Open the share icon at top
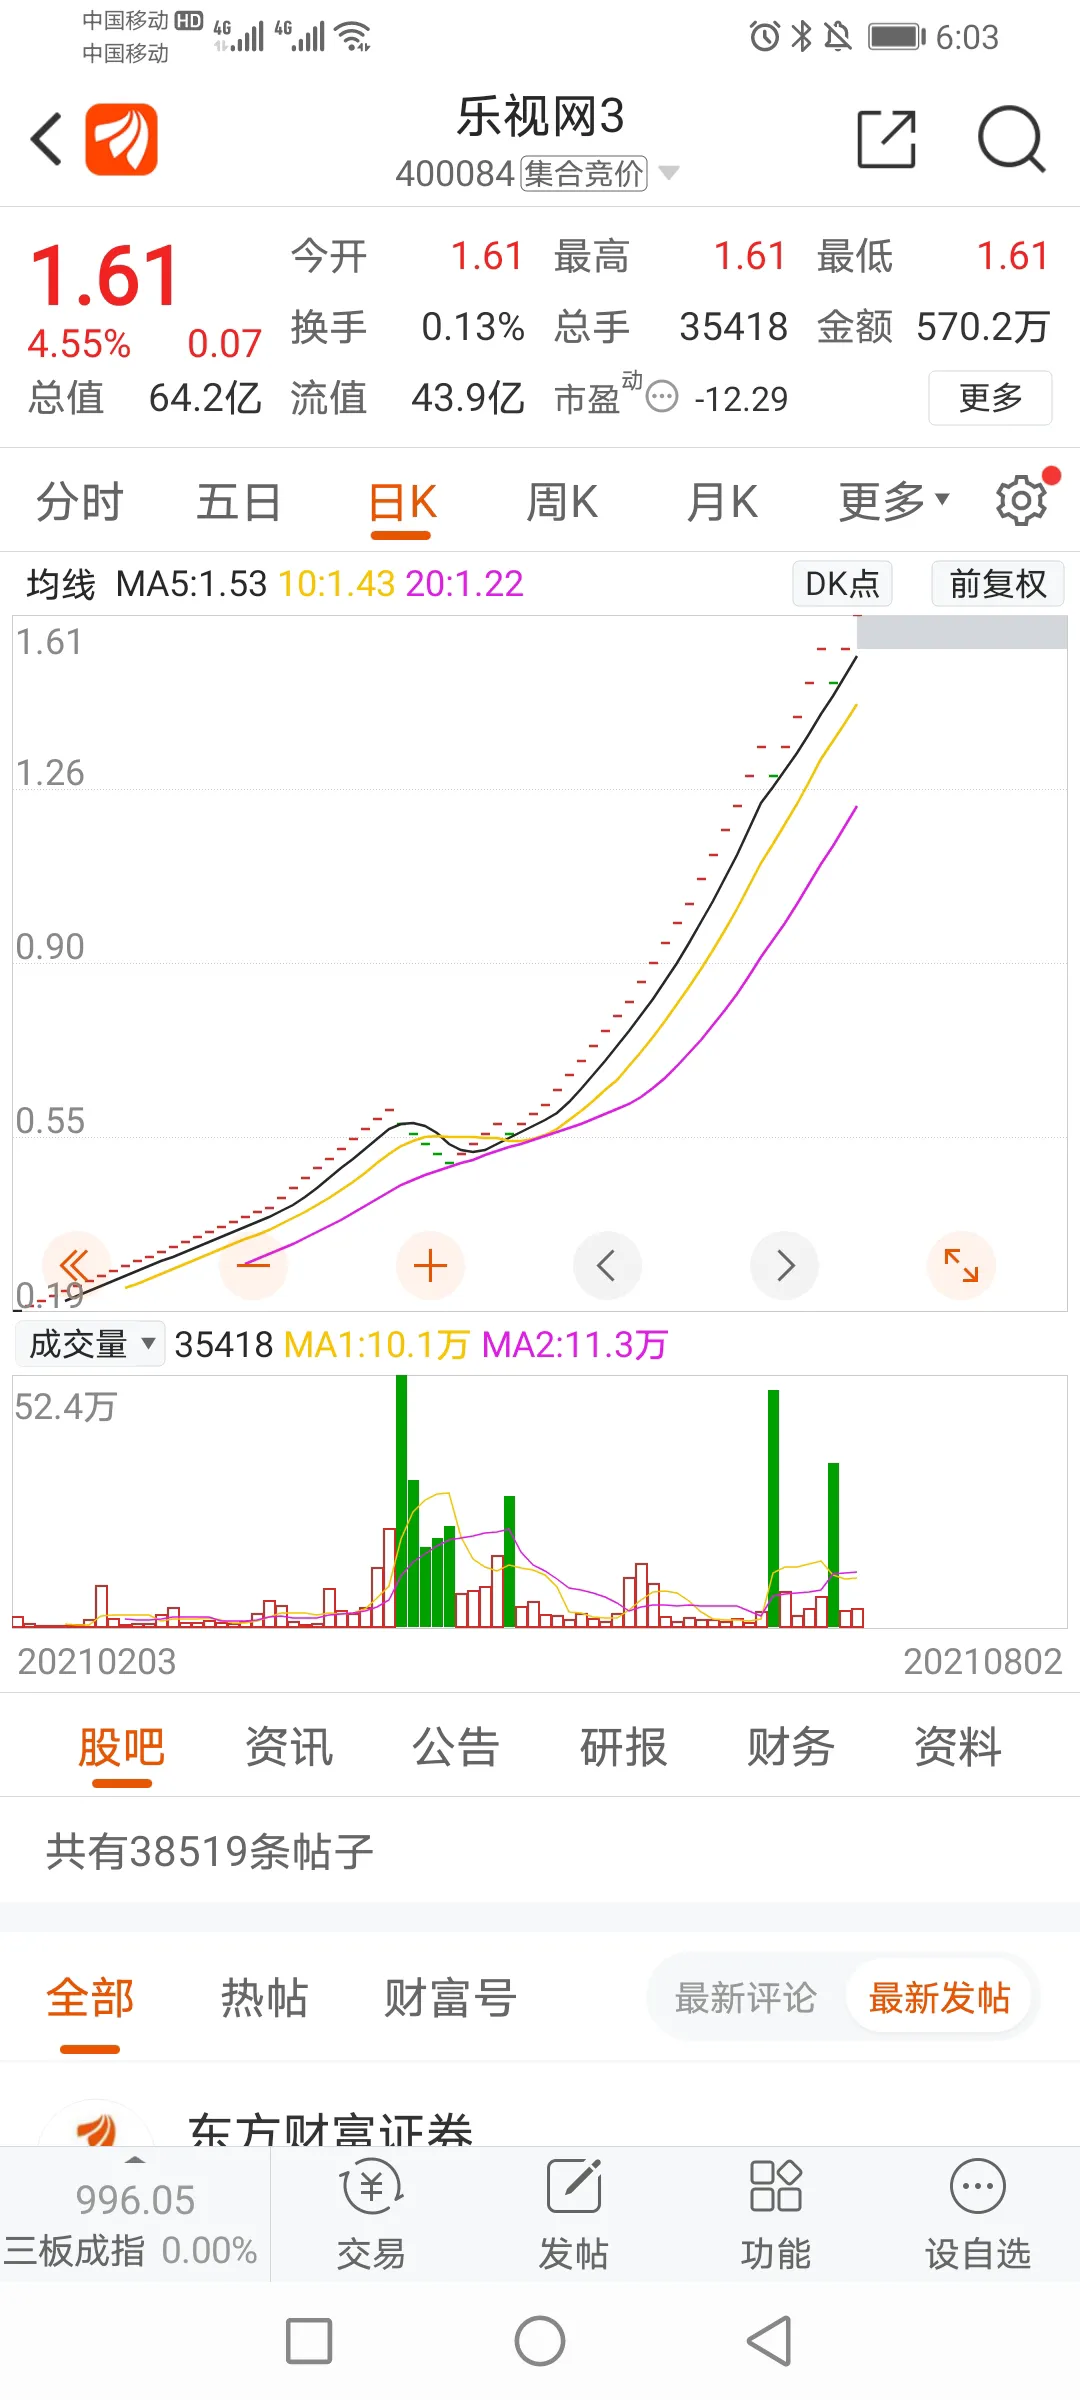Screen dimensions: 1080x2400 point(887,139)
